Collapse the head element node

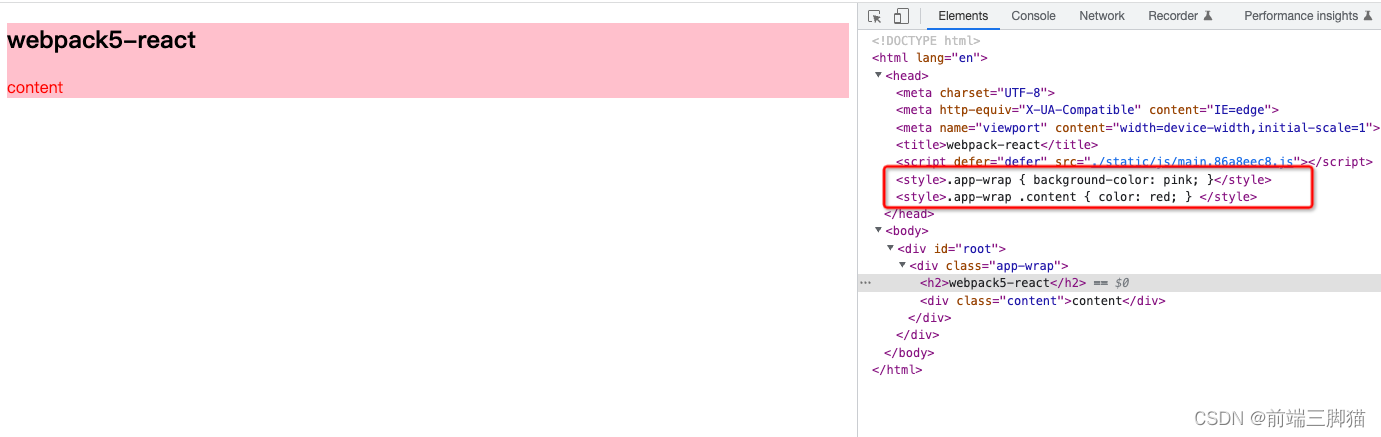pyautogui.click(x=878, y=75)
